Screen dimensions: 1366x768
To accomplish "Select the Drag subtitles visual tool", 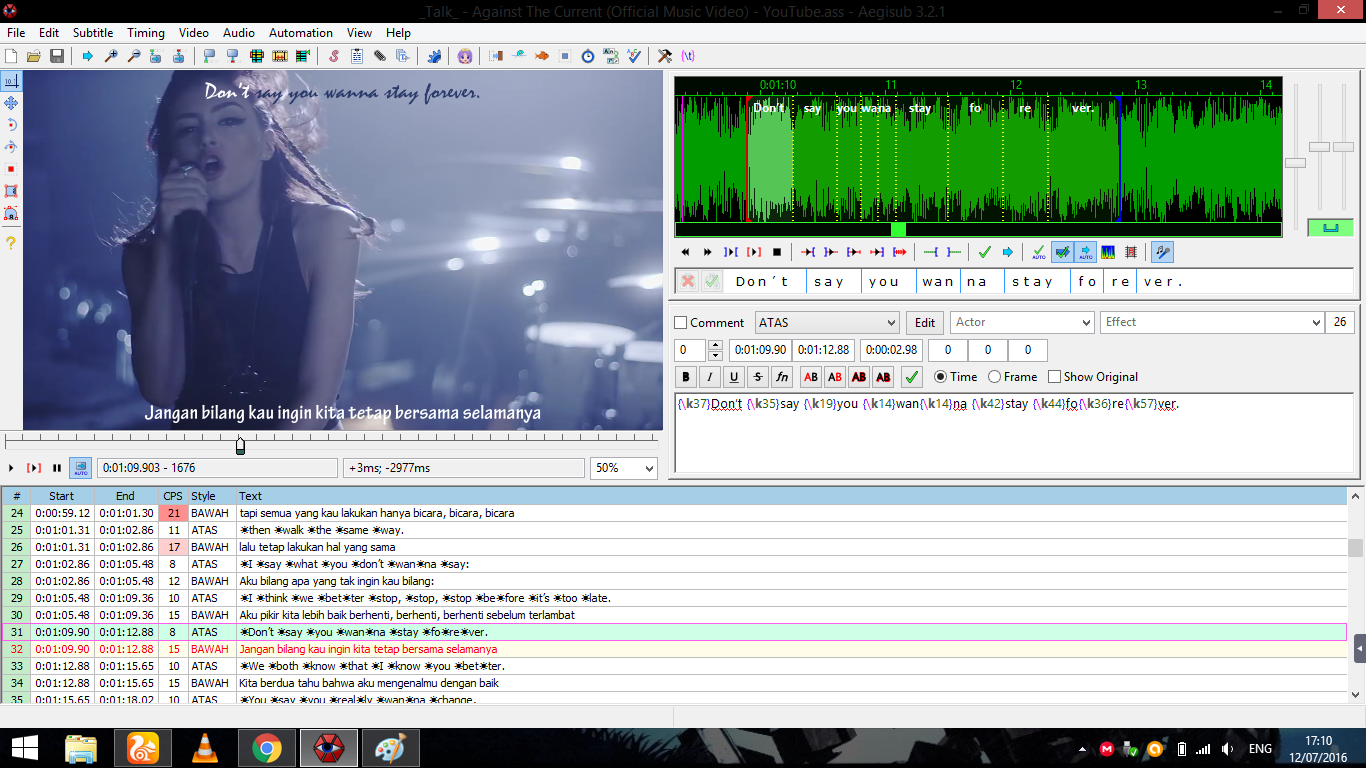I will point(11,103).
